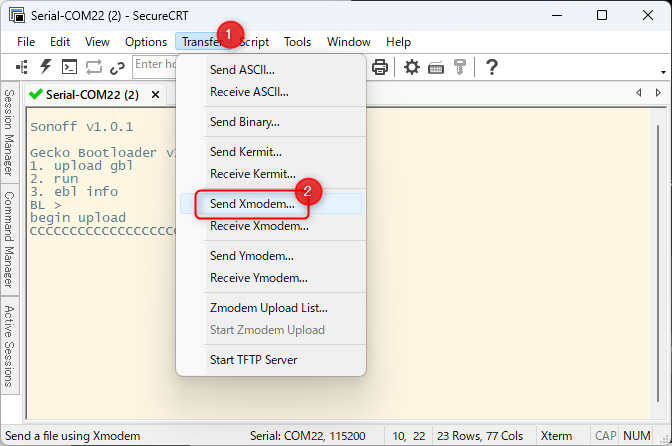Click the Quick Connect lightning icon

click(45, 67)
